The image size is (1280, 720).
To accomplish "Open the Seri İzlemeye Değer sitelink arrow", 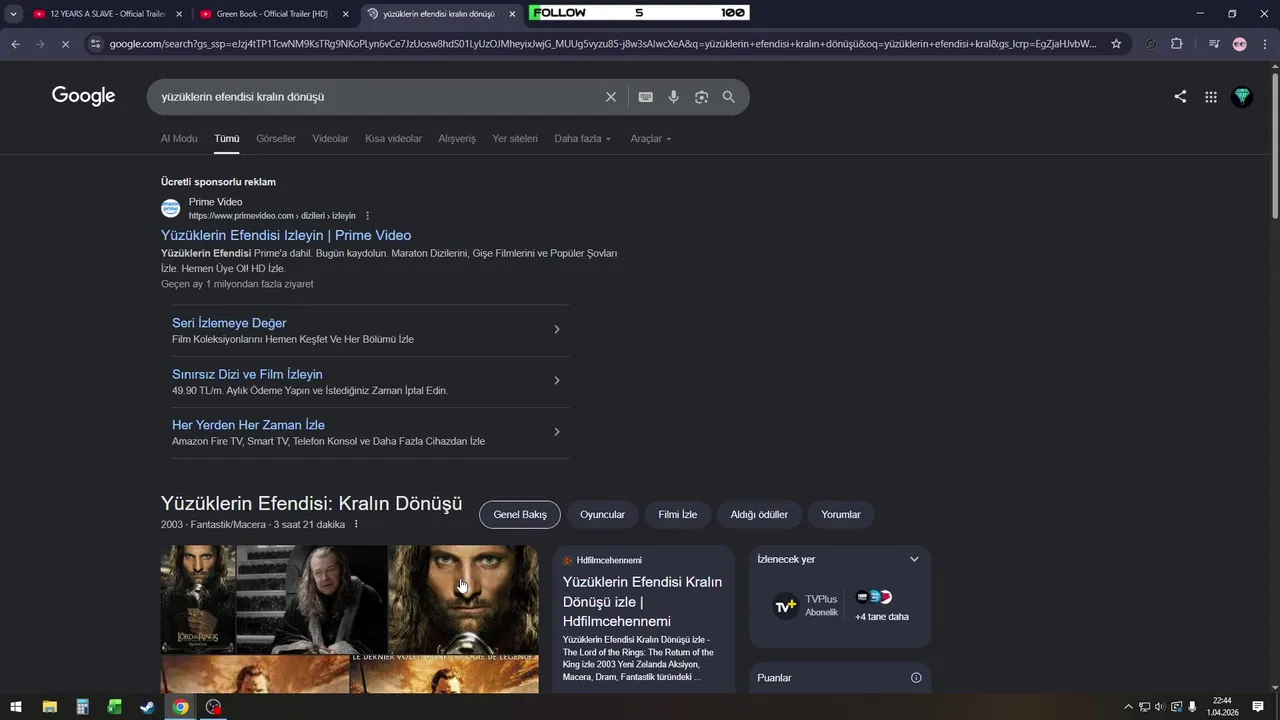I will coord(557,329).
